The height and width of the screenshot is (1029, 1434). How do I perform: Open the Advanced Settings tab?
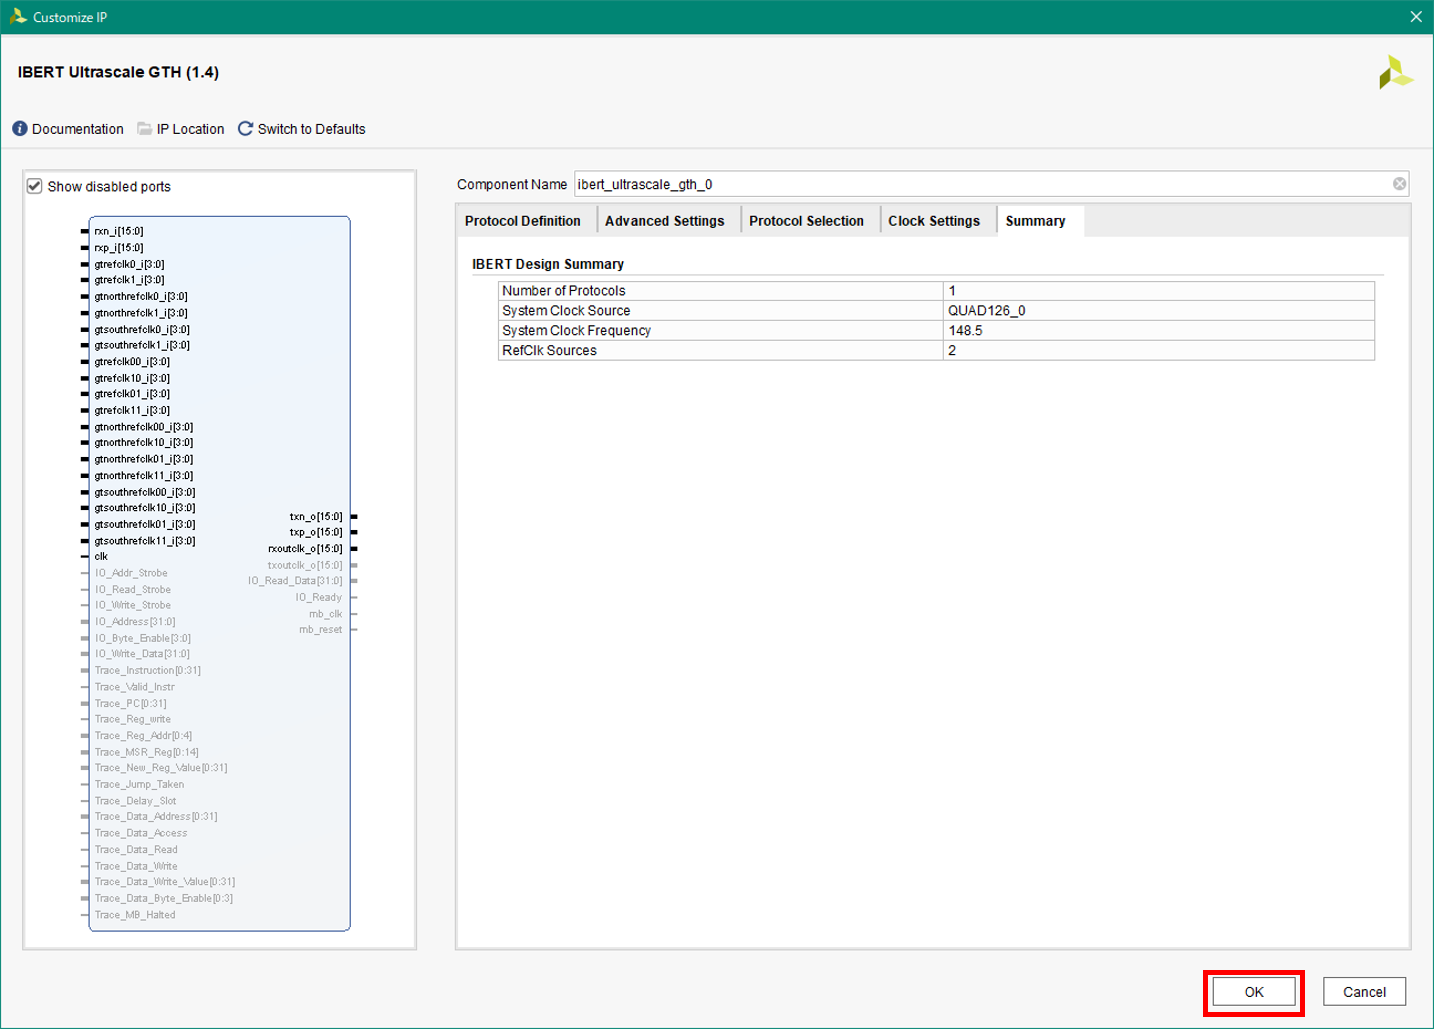[x=665, y=221]
